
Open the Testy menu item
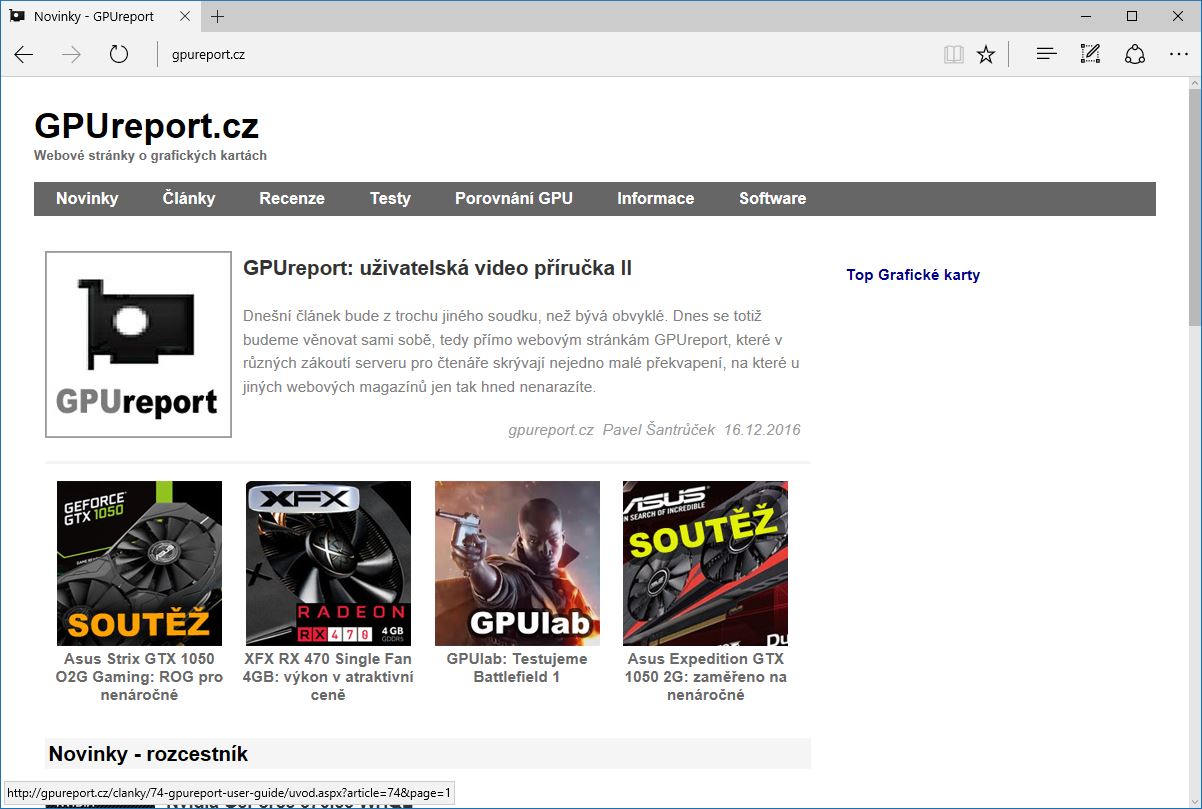[390, 198]
